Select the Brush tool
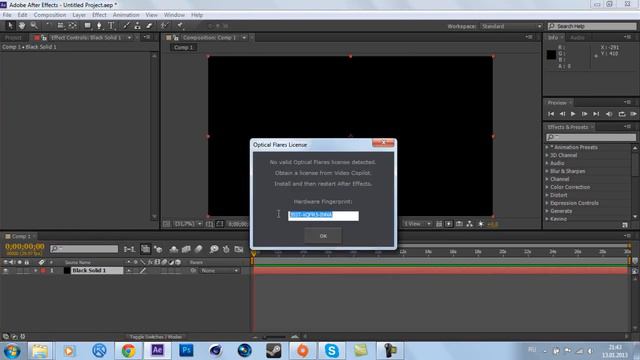The width and height of the screenshot is (640, 360). tap(126, 26)
